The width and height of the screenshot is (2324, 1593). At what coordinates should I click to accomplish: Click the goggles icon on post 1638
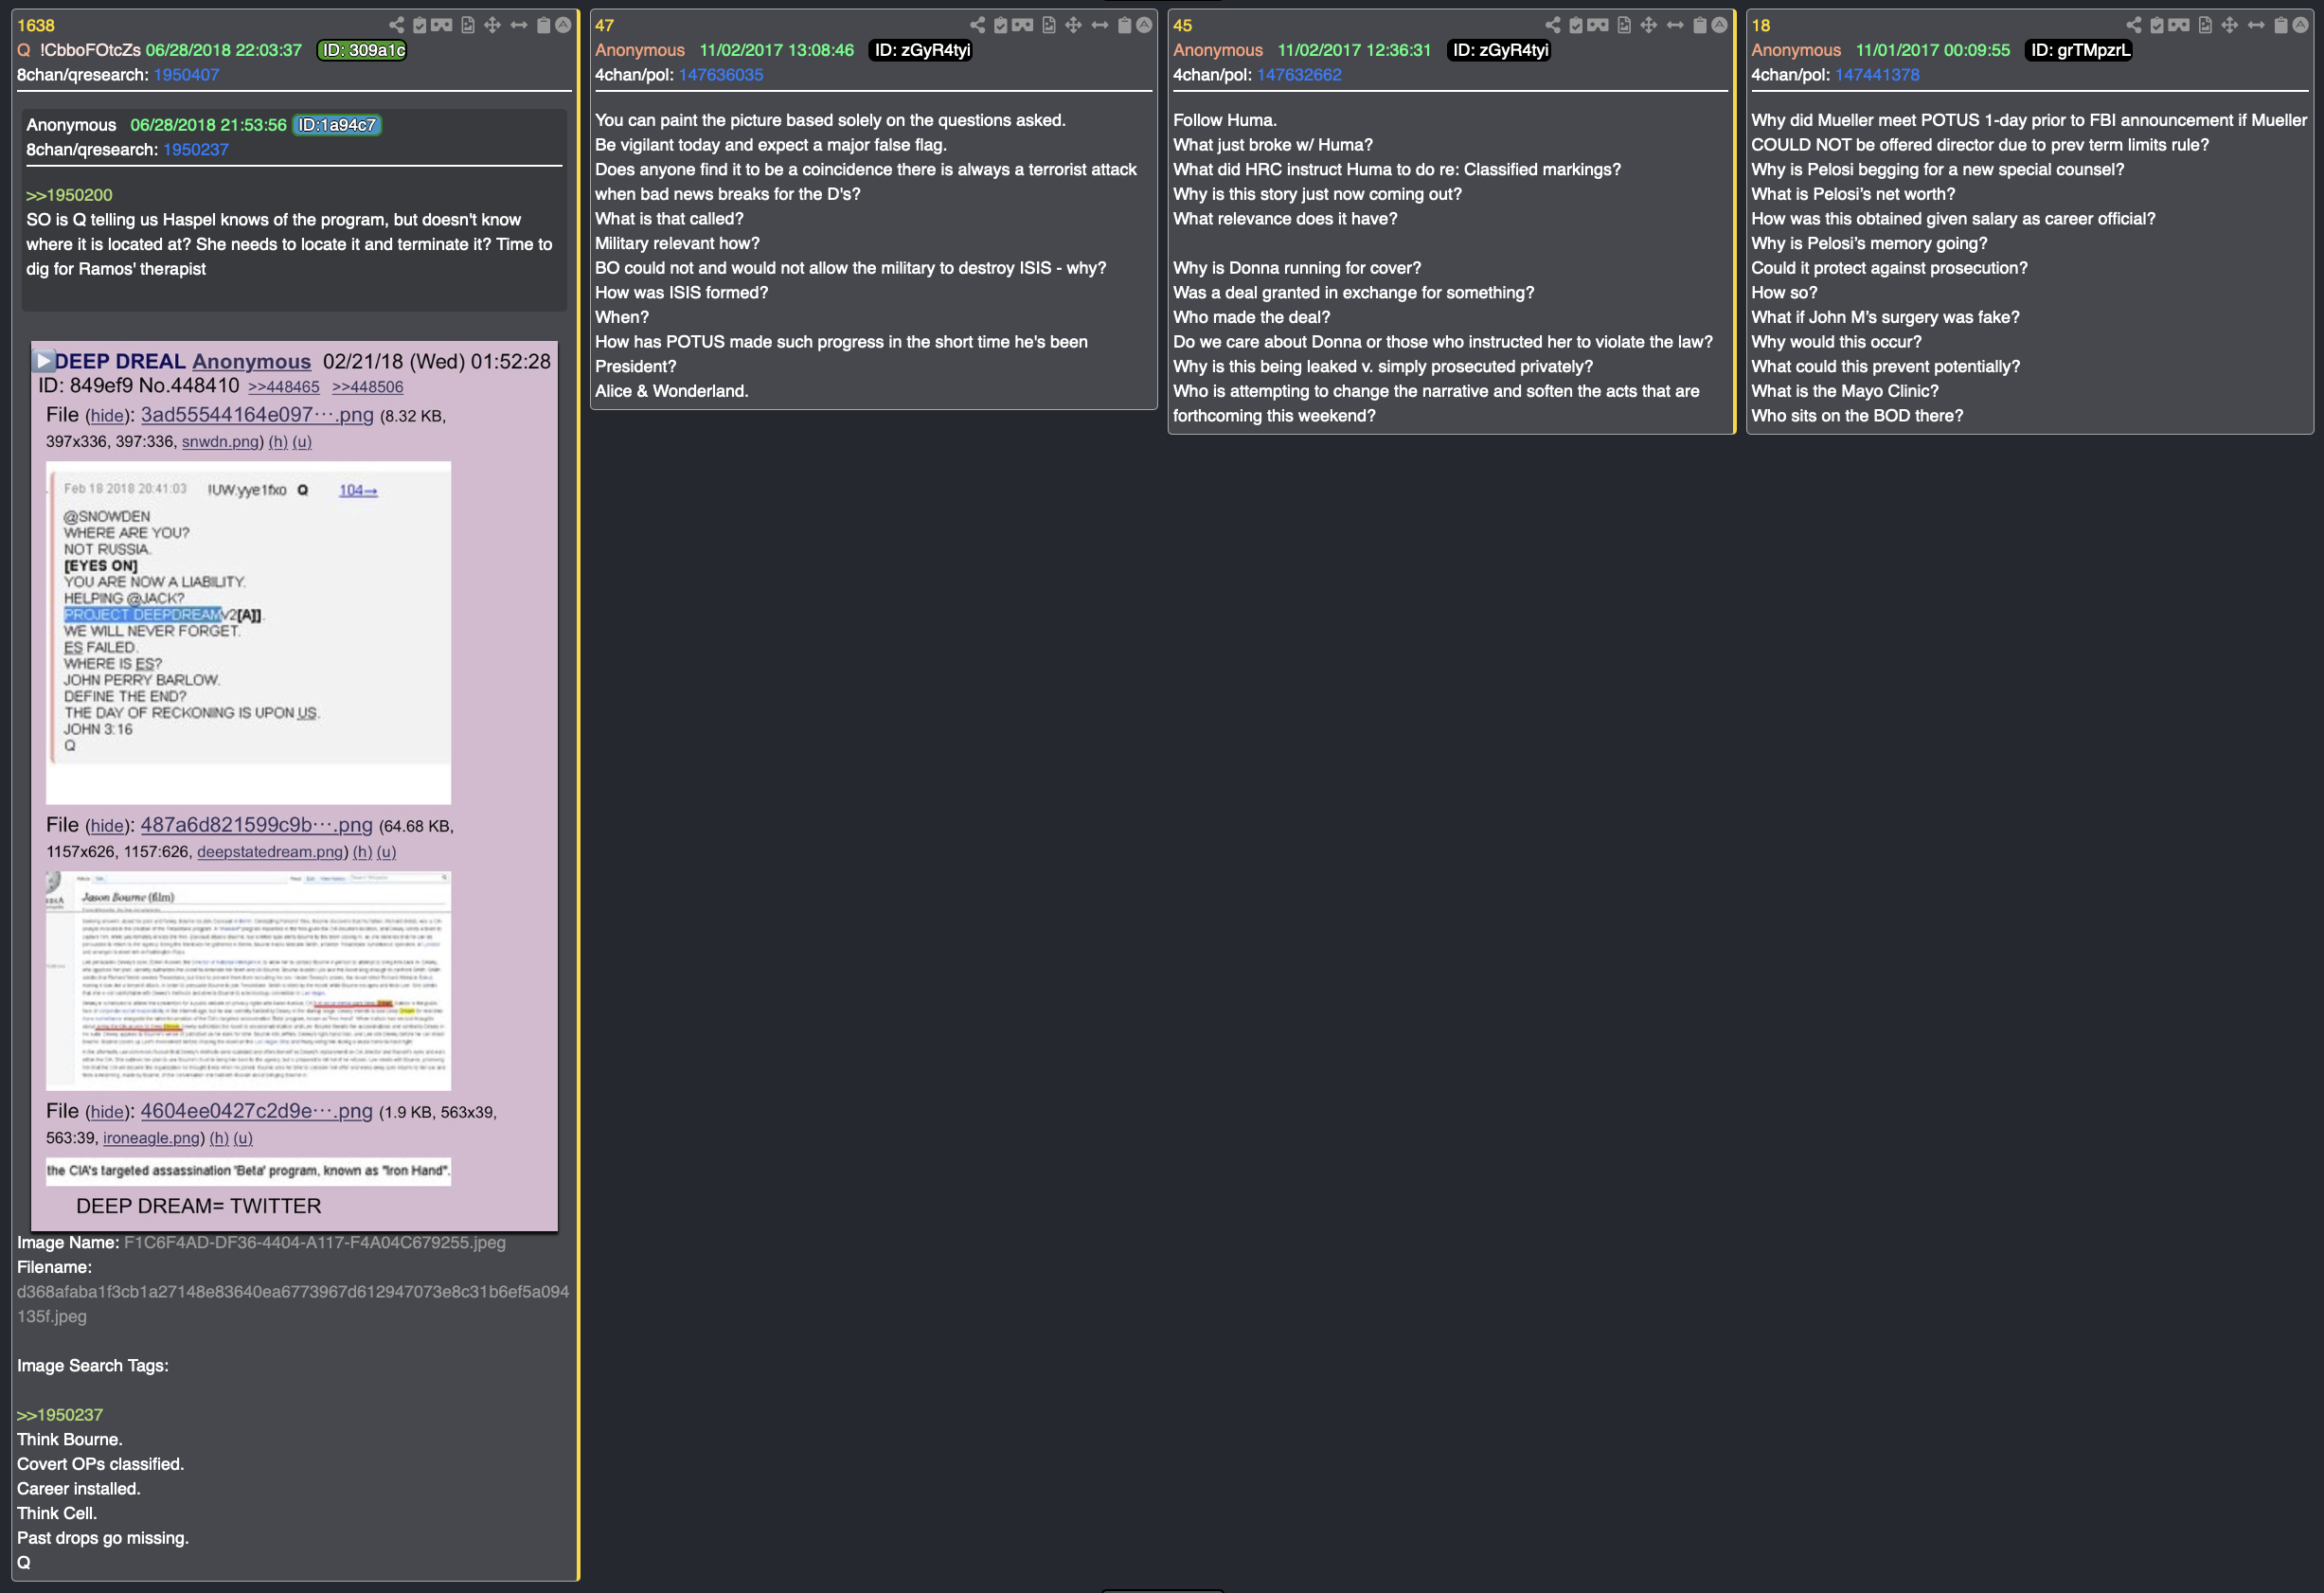[x=442, y=25]
